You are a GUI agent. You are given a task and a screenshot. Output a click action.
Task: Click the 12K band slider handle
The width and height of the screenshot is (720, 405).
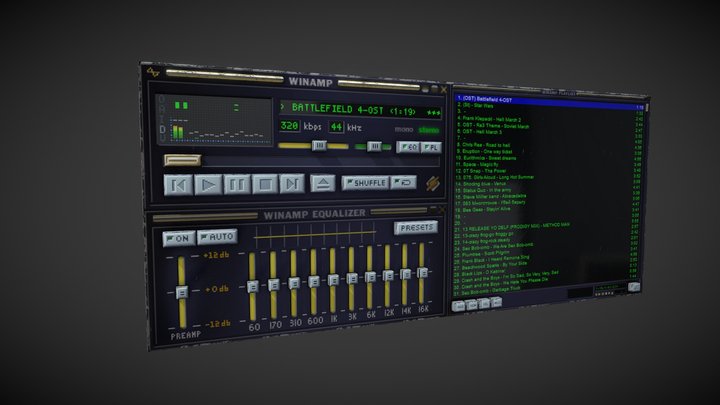click(x=388, y=276)
